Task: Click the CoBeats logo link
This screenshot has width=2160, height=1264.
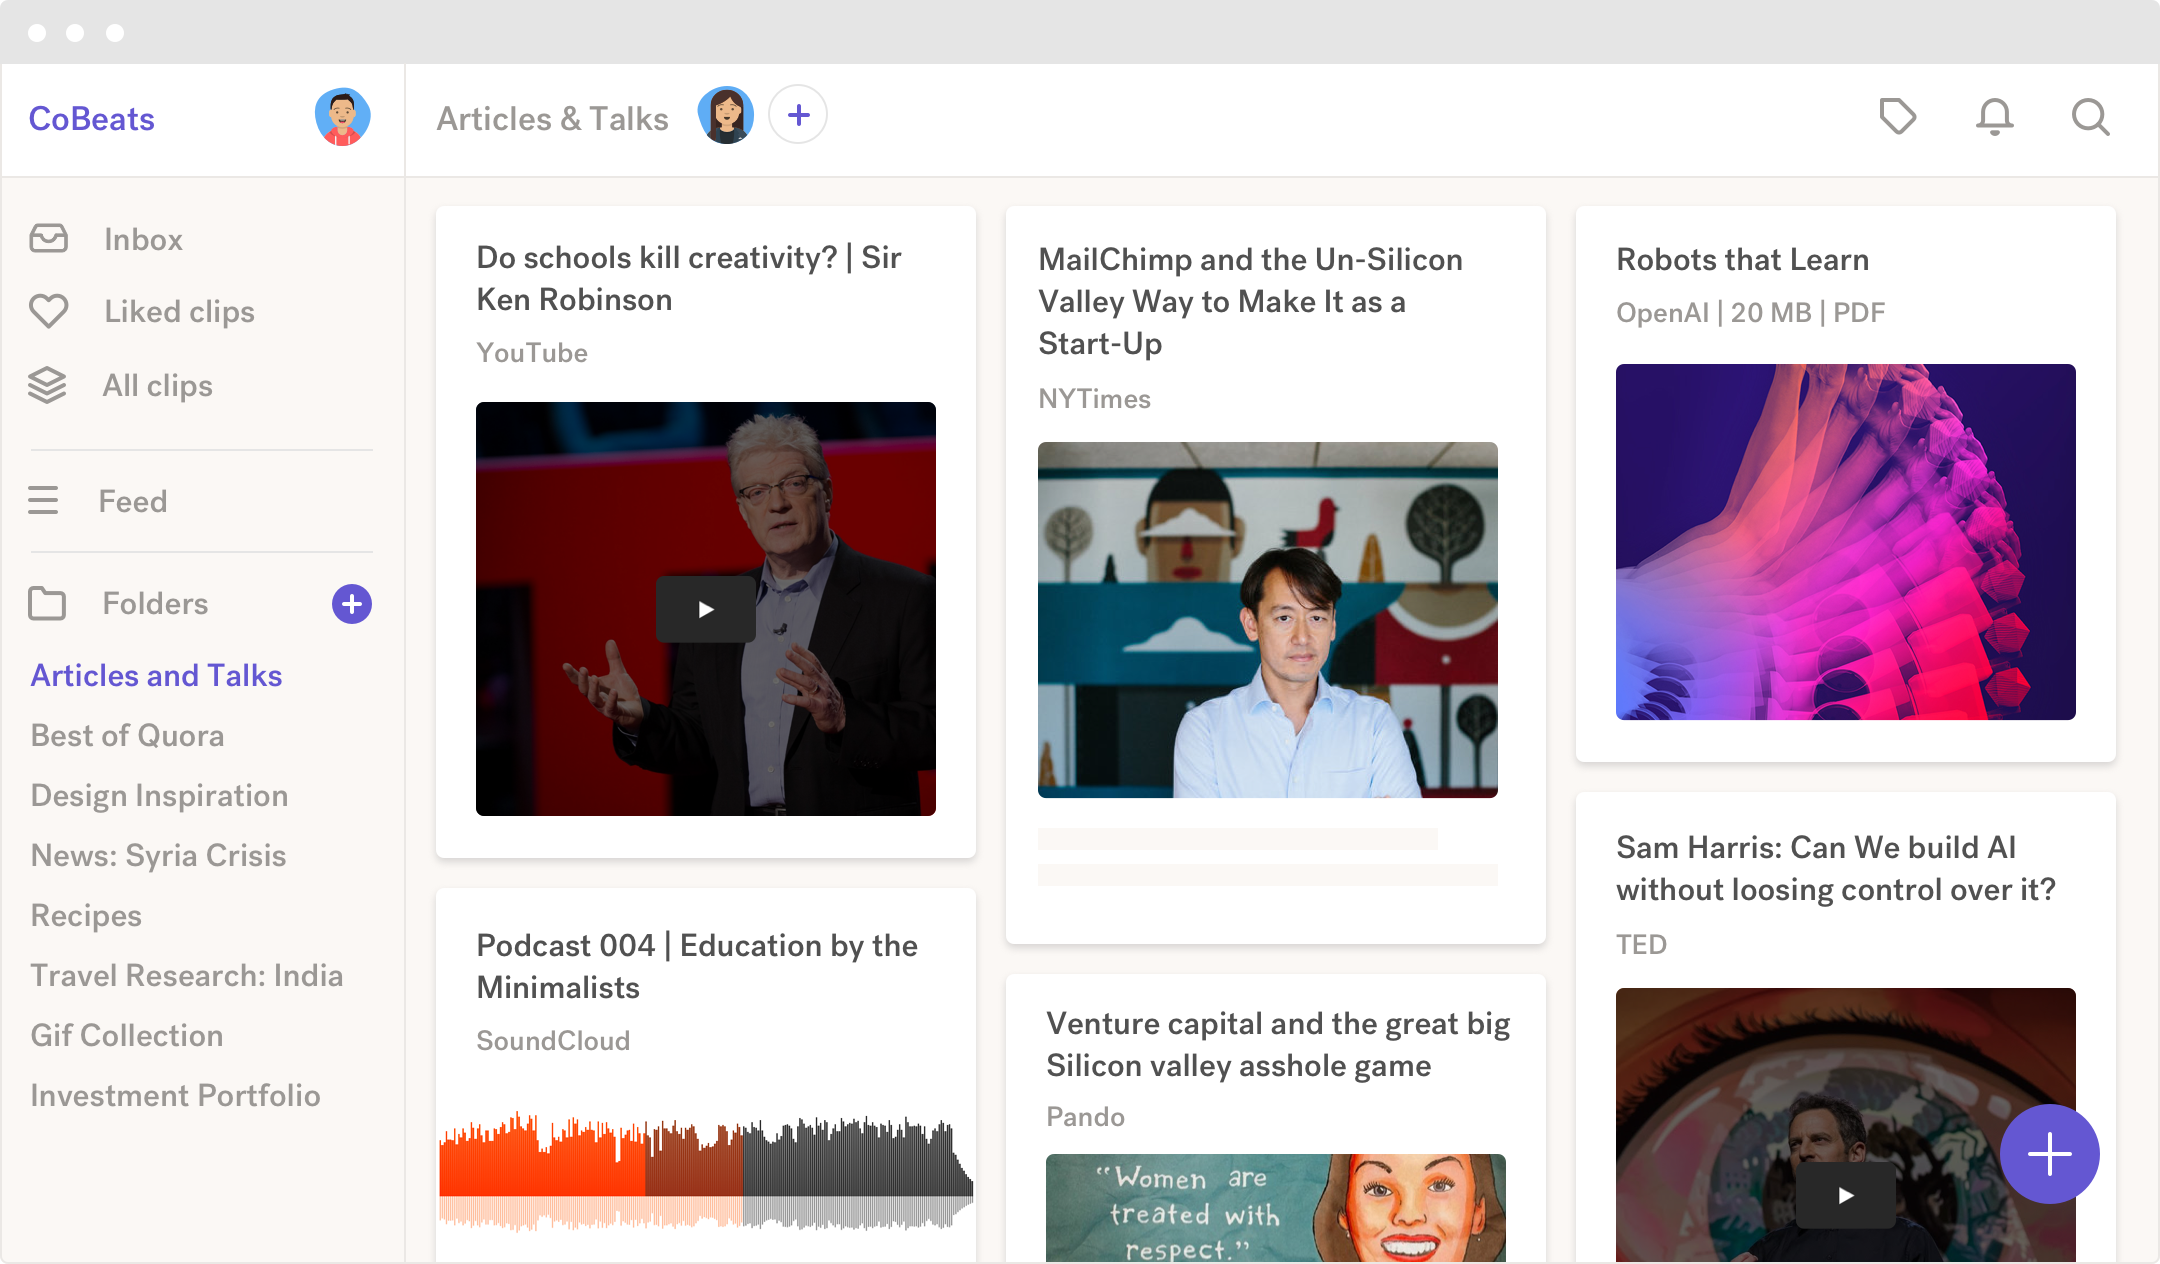Action: point(91,119)
